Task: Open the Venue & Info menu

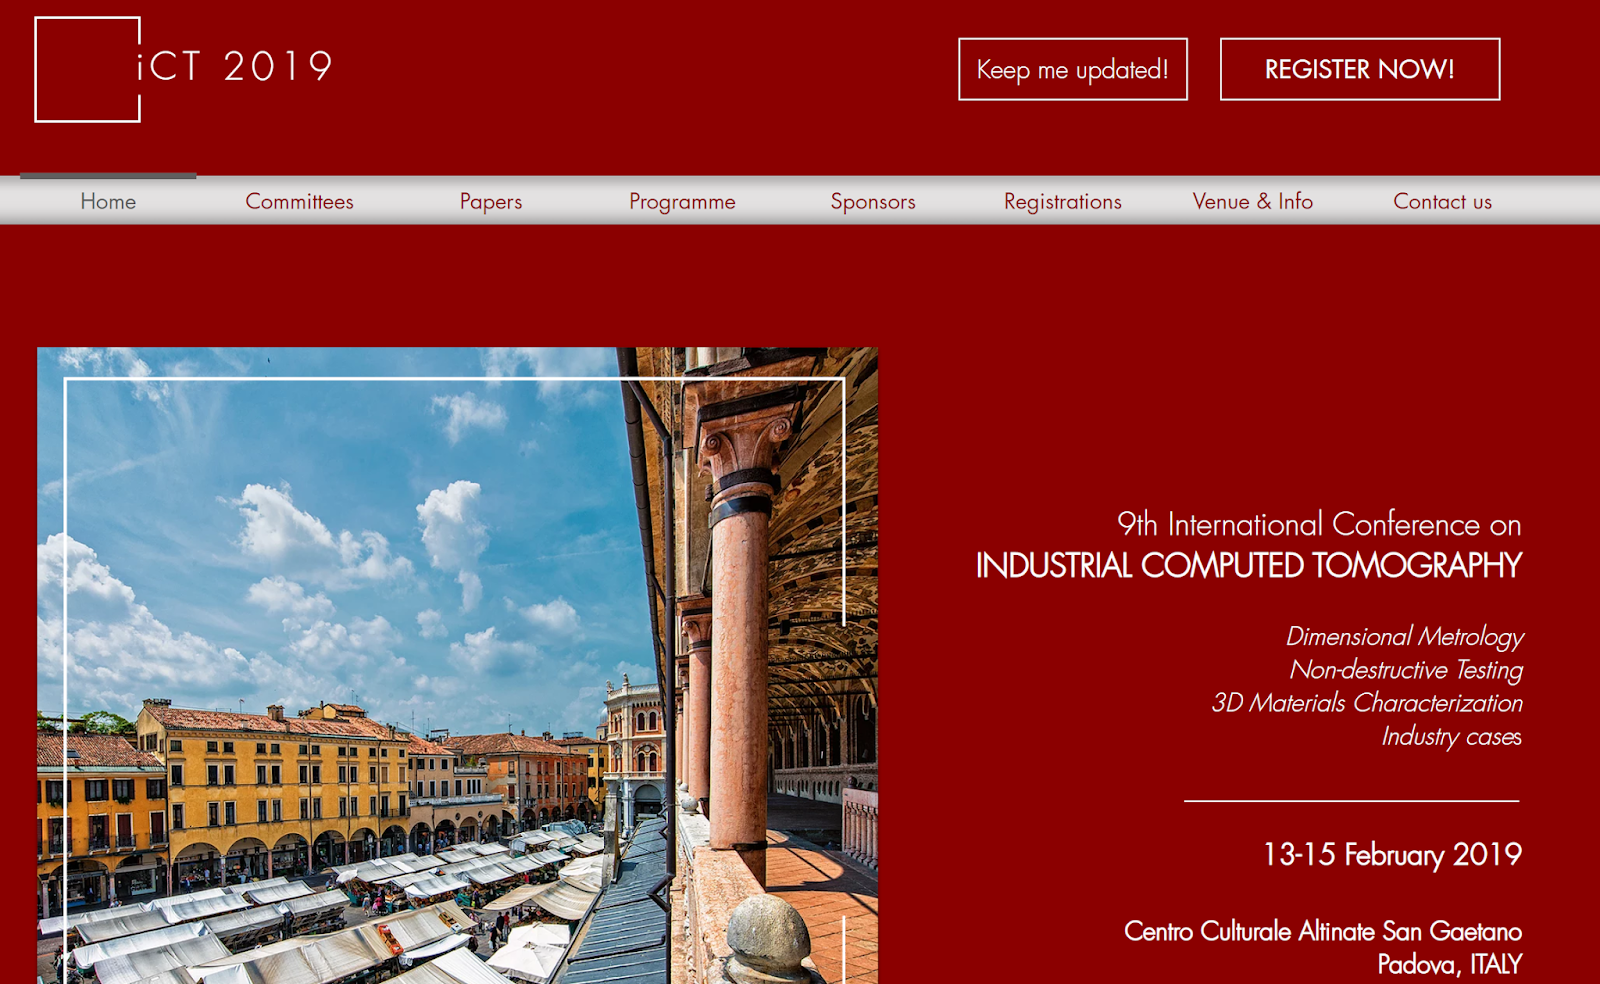Action: point(1253,201)
